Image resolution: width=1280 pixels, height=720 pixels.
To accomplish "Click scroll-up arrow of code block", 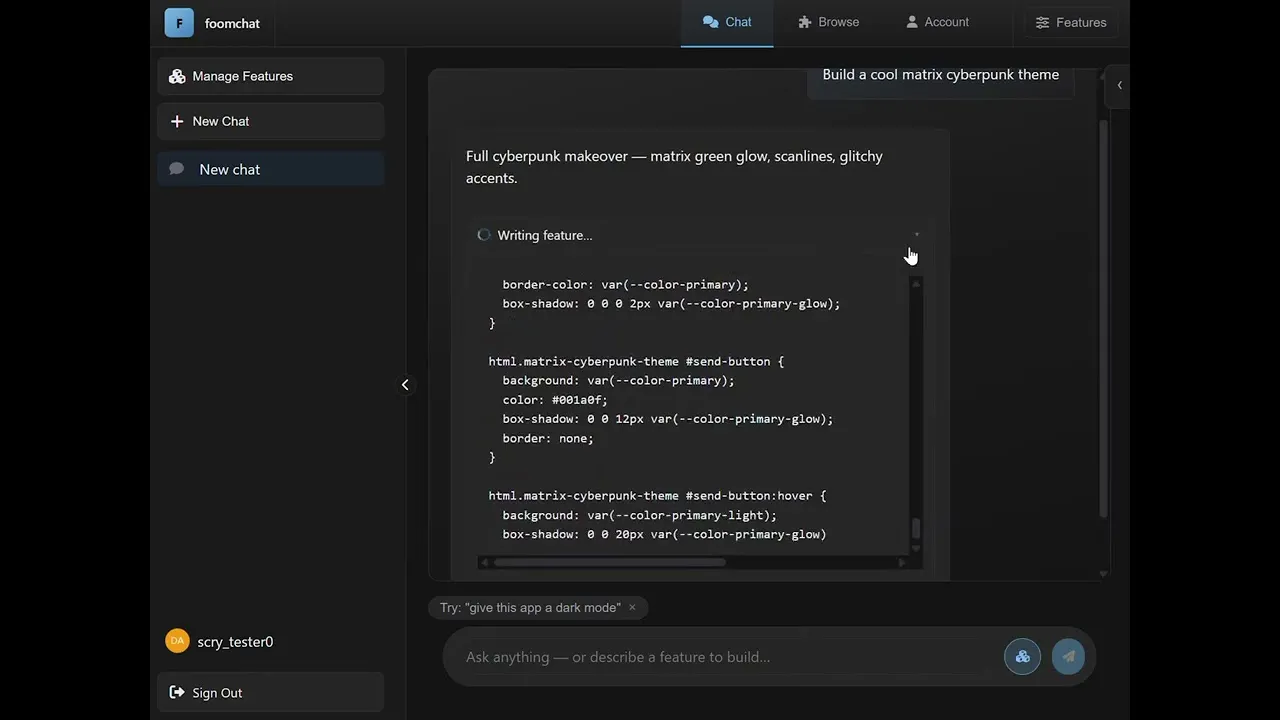I will (915, 284).
